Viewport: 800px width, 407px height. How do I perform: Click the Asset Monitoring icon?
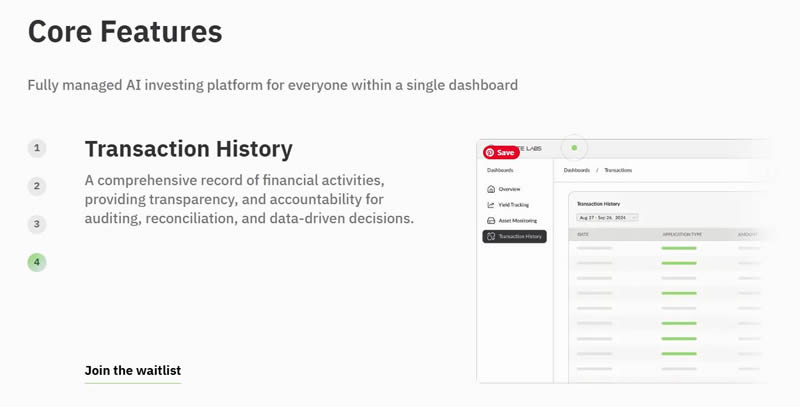coord(491,220)
